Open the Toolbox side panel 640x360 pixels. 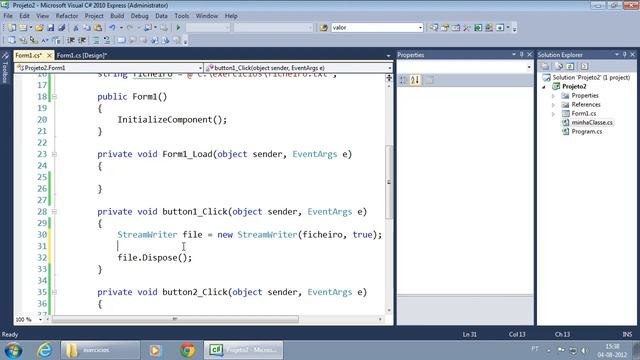point(5,68)
